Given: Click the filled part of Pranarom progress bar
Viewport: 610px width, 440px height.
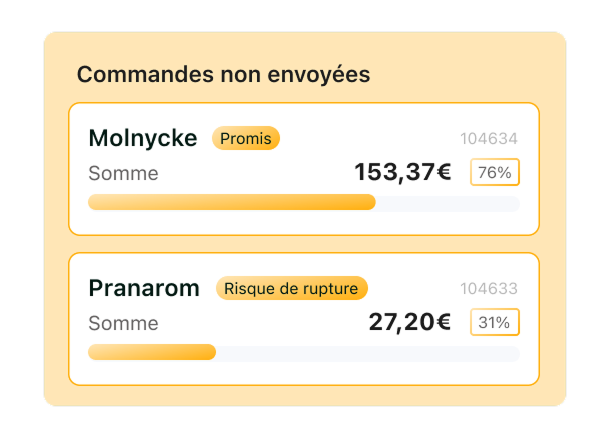Looking at the screenshot, I should (150, 352).
